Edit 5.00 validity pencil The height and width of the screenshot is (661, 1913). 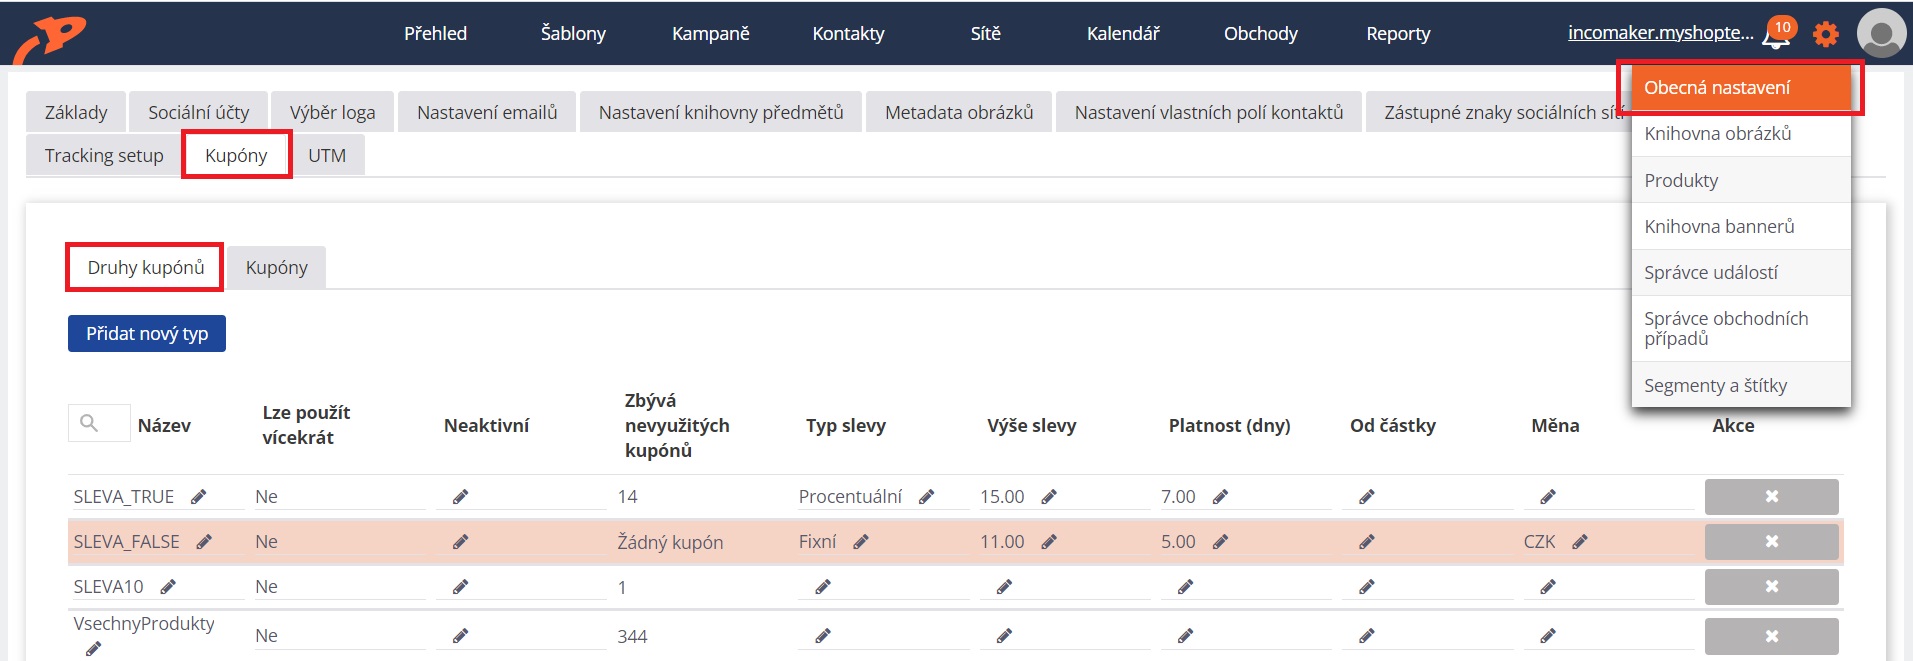click(x=1220, y=541)
